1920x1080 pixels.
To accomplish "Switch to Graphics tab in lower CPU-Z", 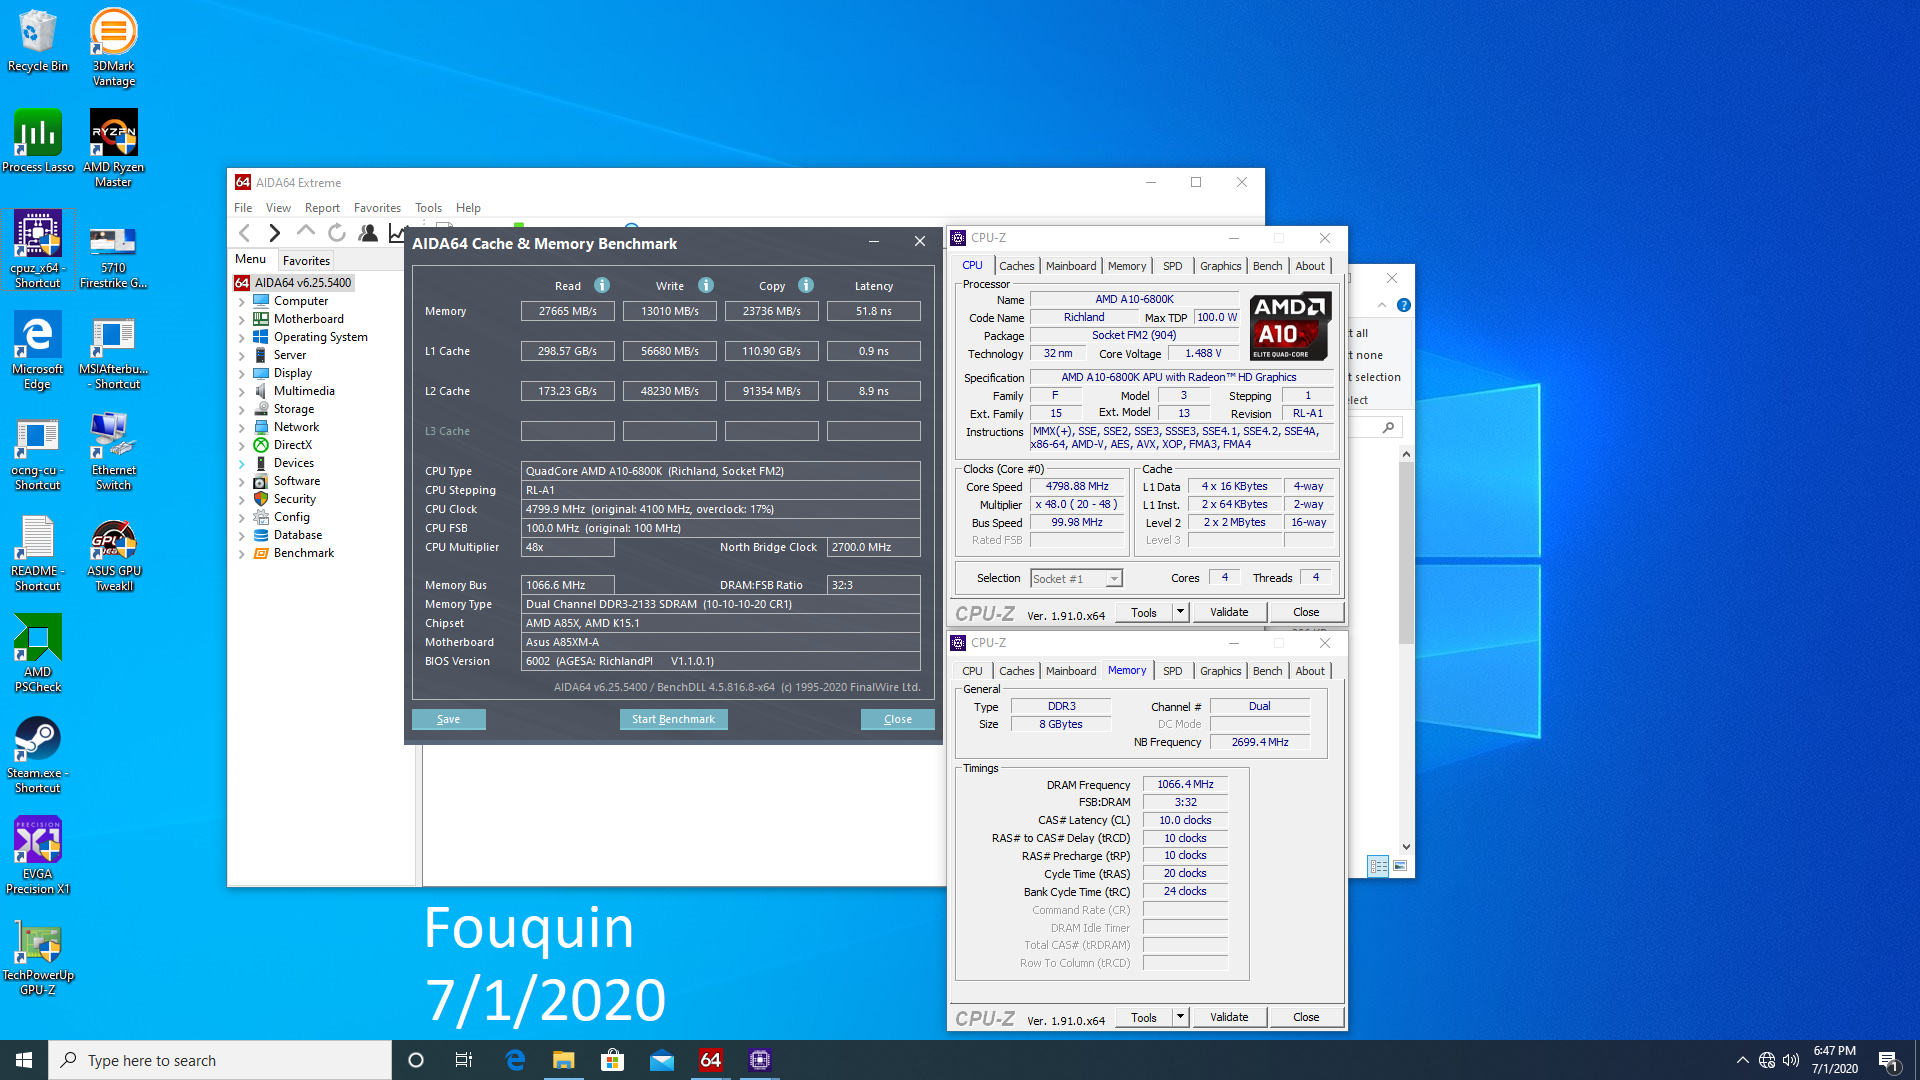I will click(1220, 671).
